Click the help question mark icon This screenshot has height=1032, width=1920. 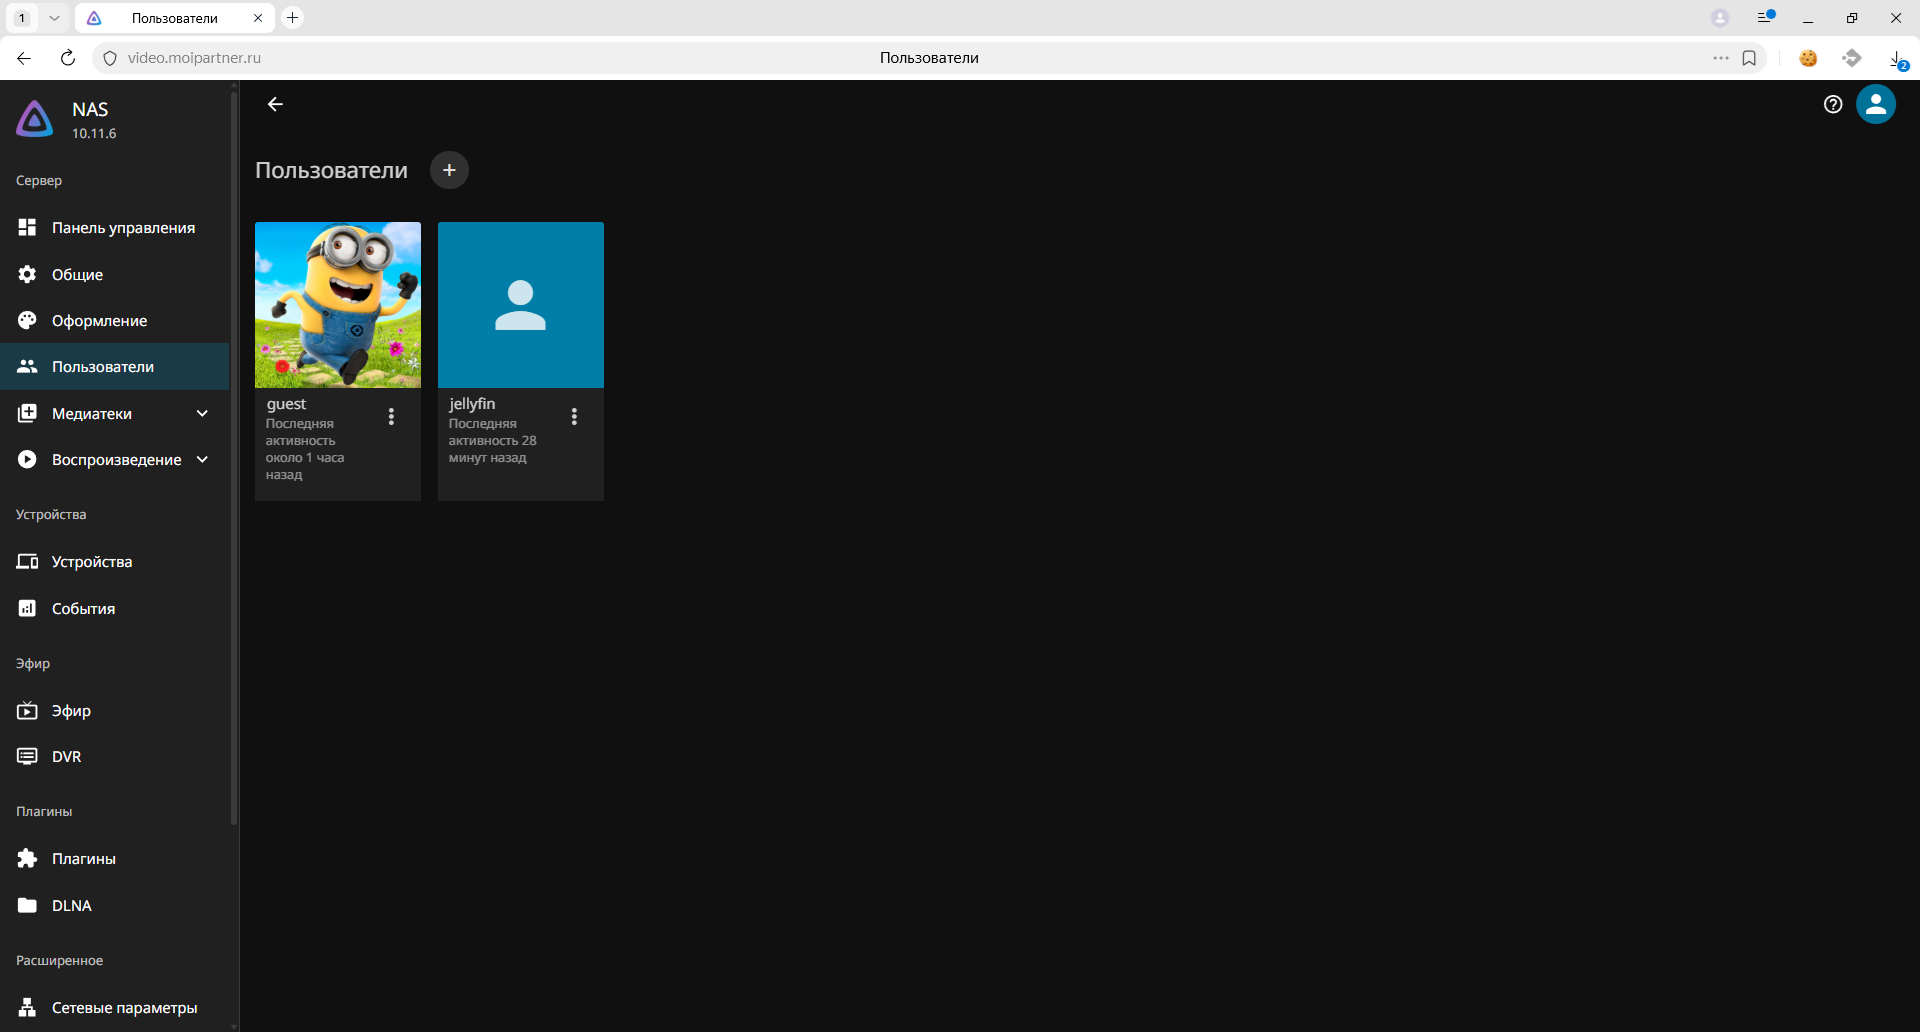(1832, 104)
